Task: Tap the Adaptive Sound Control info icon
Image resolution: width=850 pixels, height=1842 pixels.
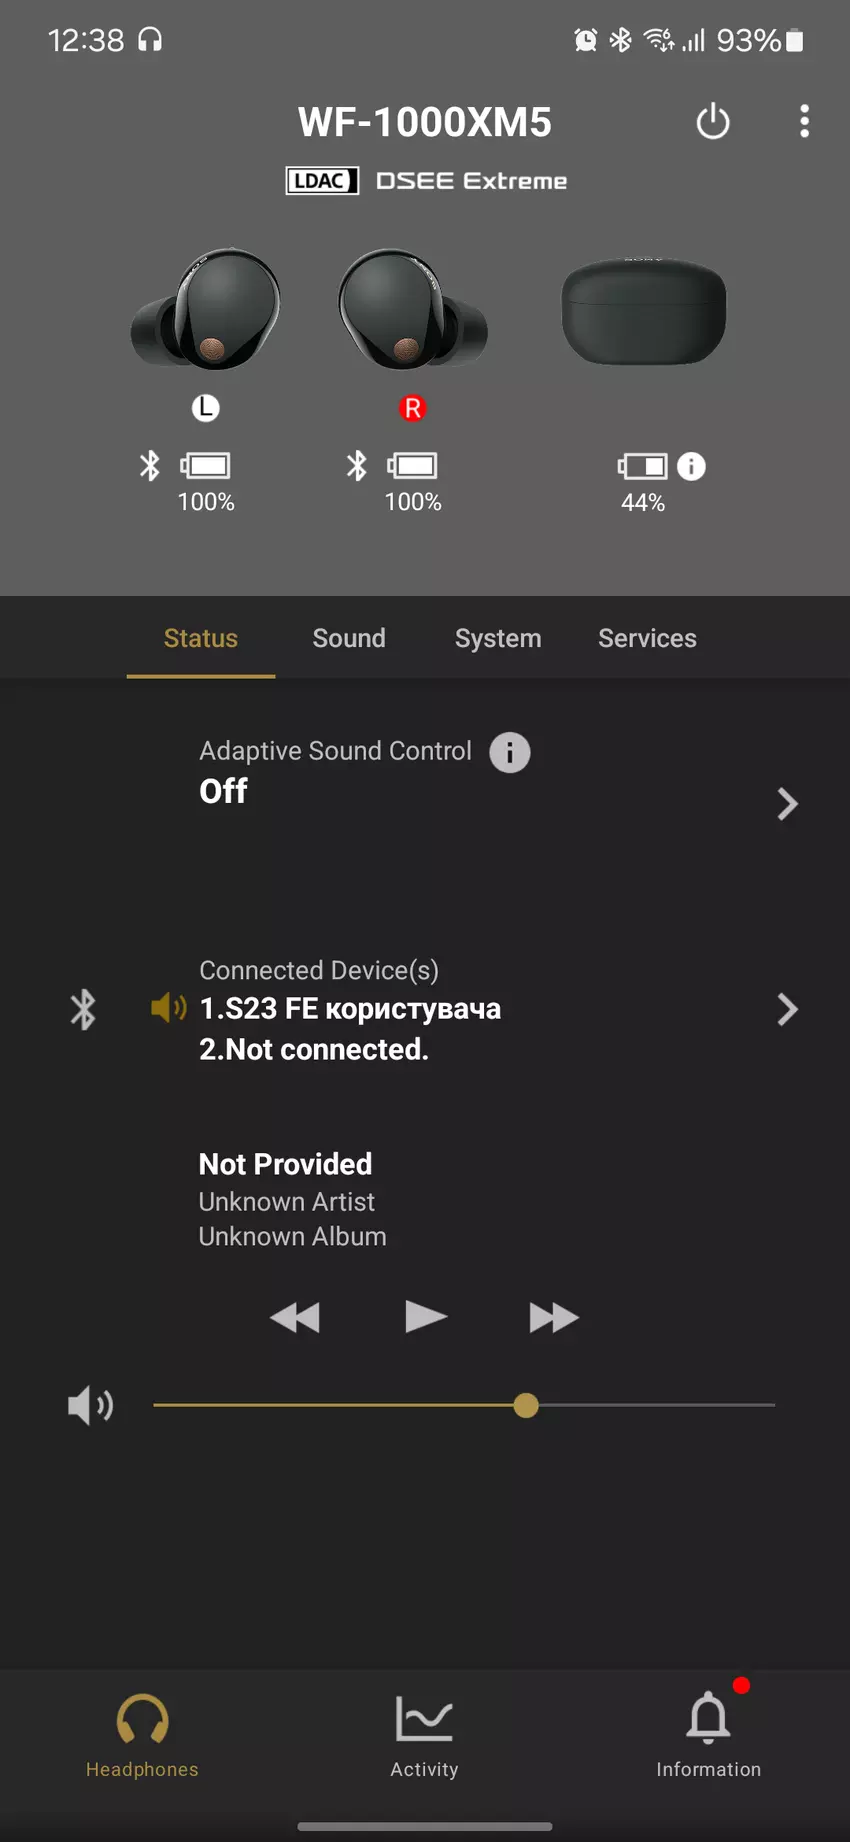Action: (x=509, y=752)
